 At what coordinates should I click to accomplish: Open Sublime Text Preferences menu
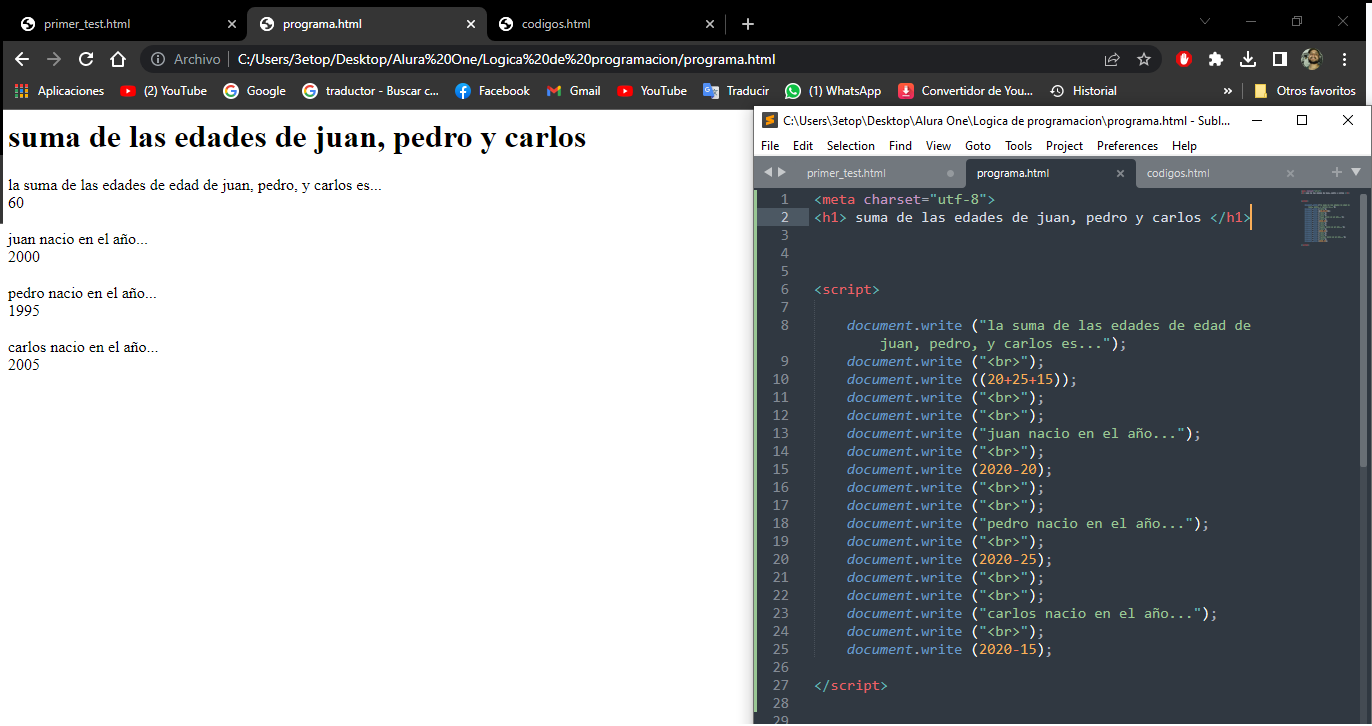pos(1127,146)
